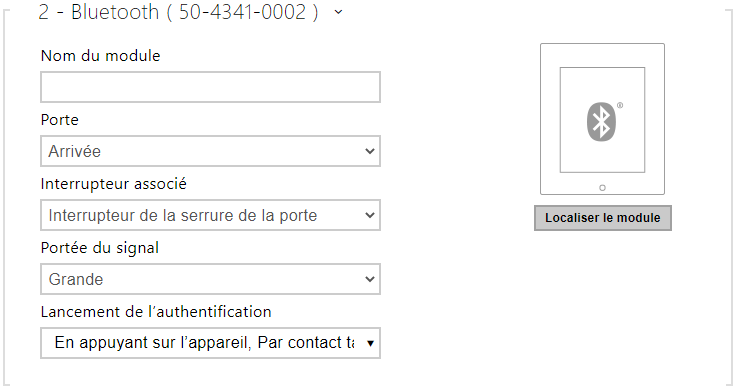Screen dimensions: 737x391
Task: Click the registered trademark symbol near logo
Action: point(620,105)
